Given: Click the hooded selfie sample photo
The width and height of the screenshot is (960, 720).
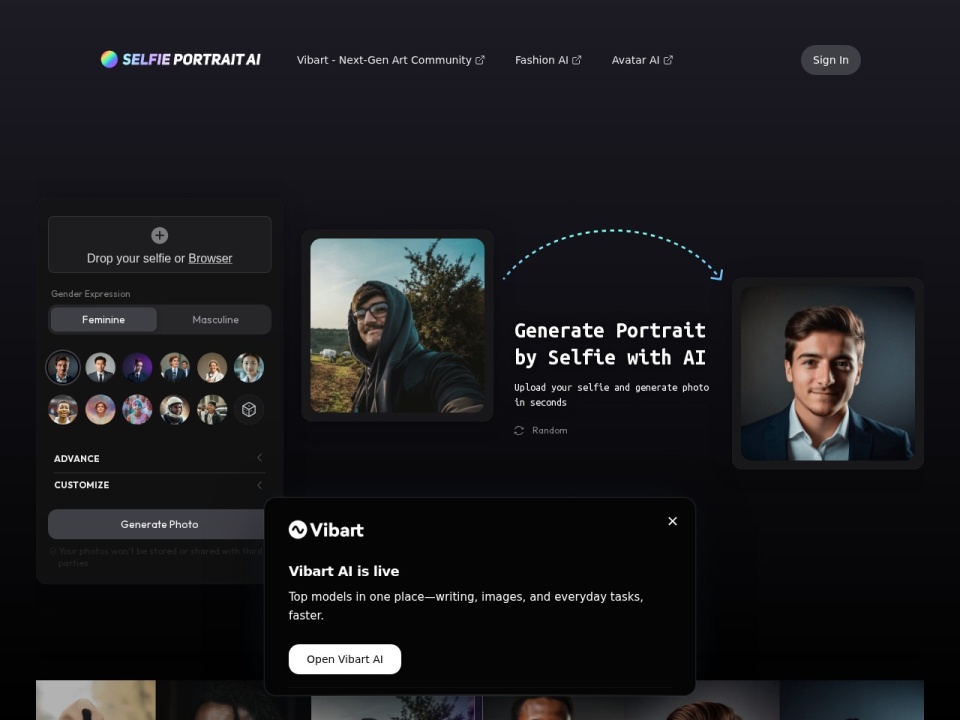Looking at the screenshot, I should click(397, 325).
